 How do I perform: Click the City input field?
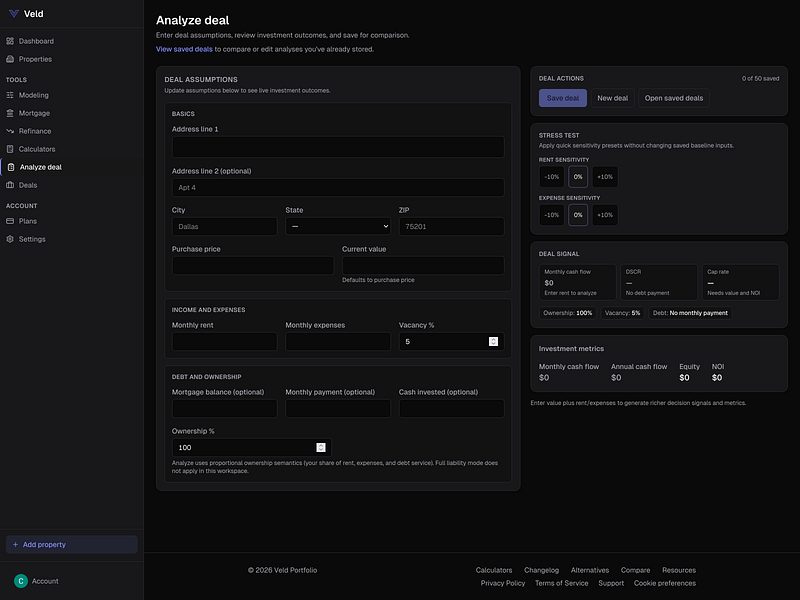[224, 227]
